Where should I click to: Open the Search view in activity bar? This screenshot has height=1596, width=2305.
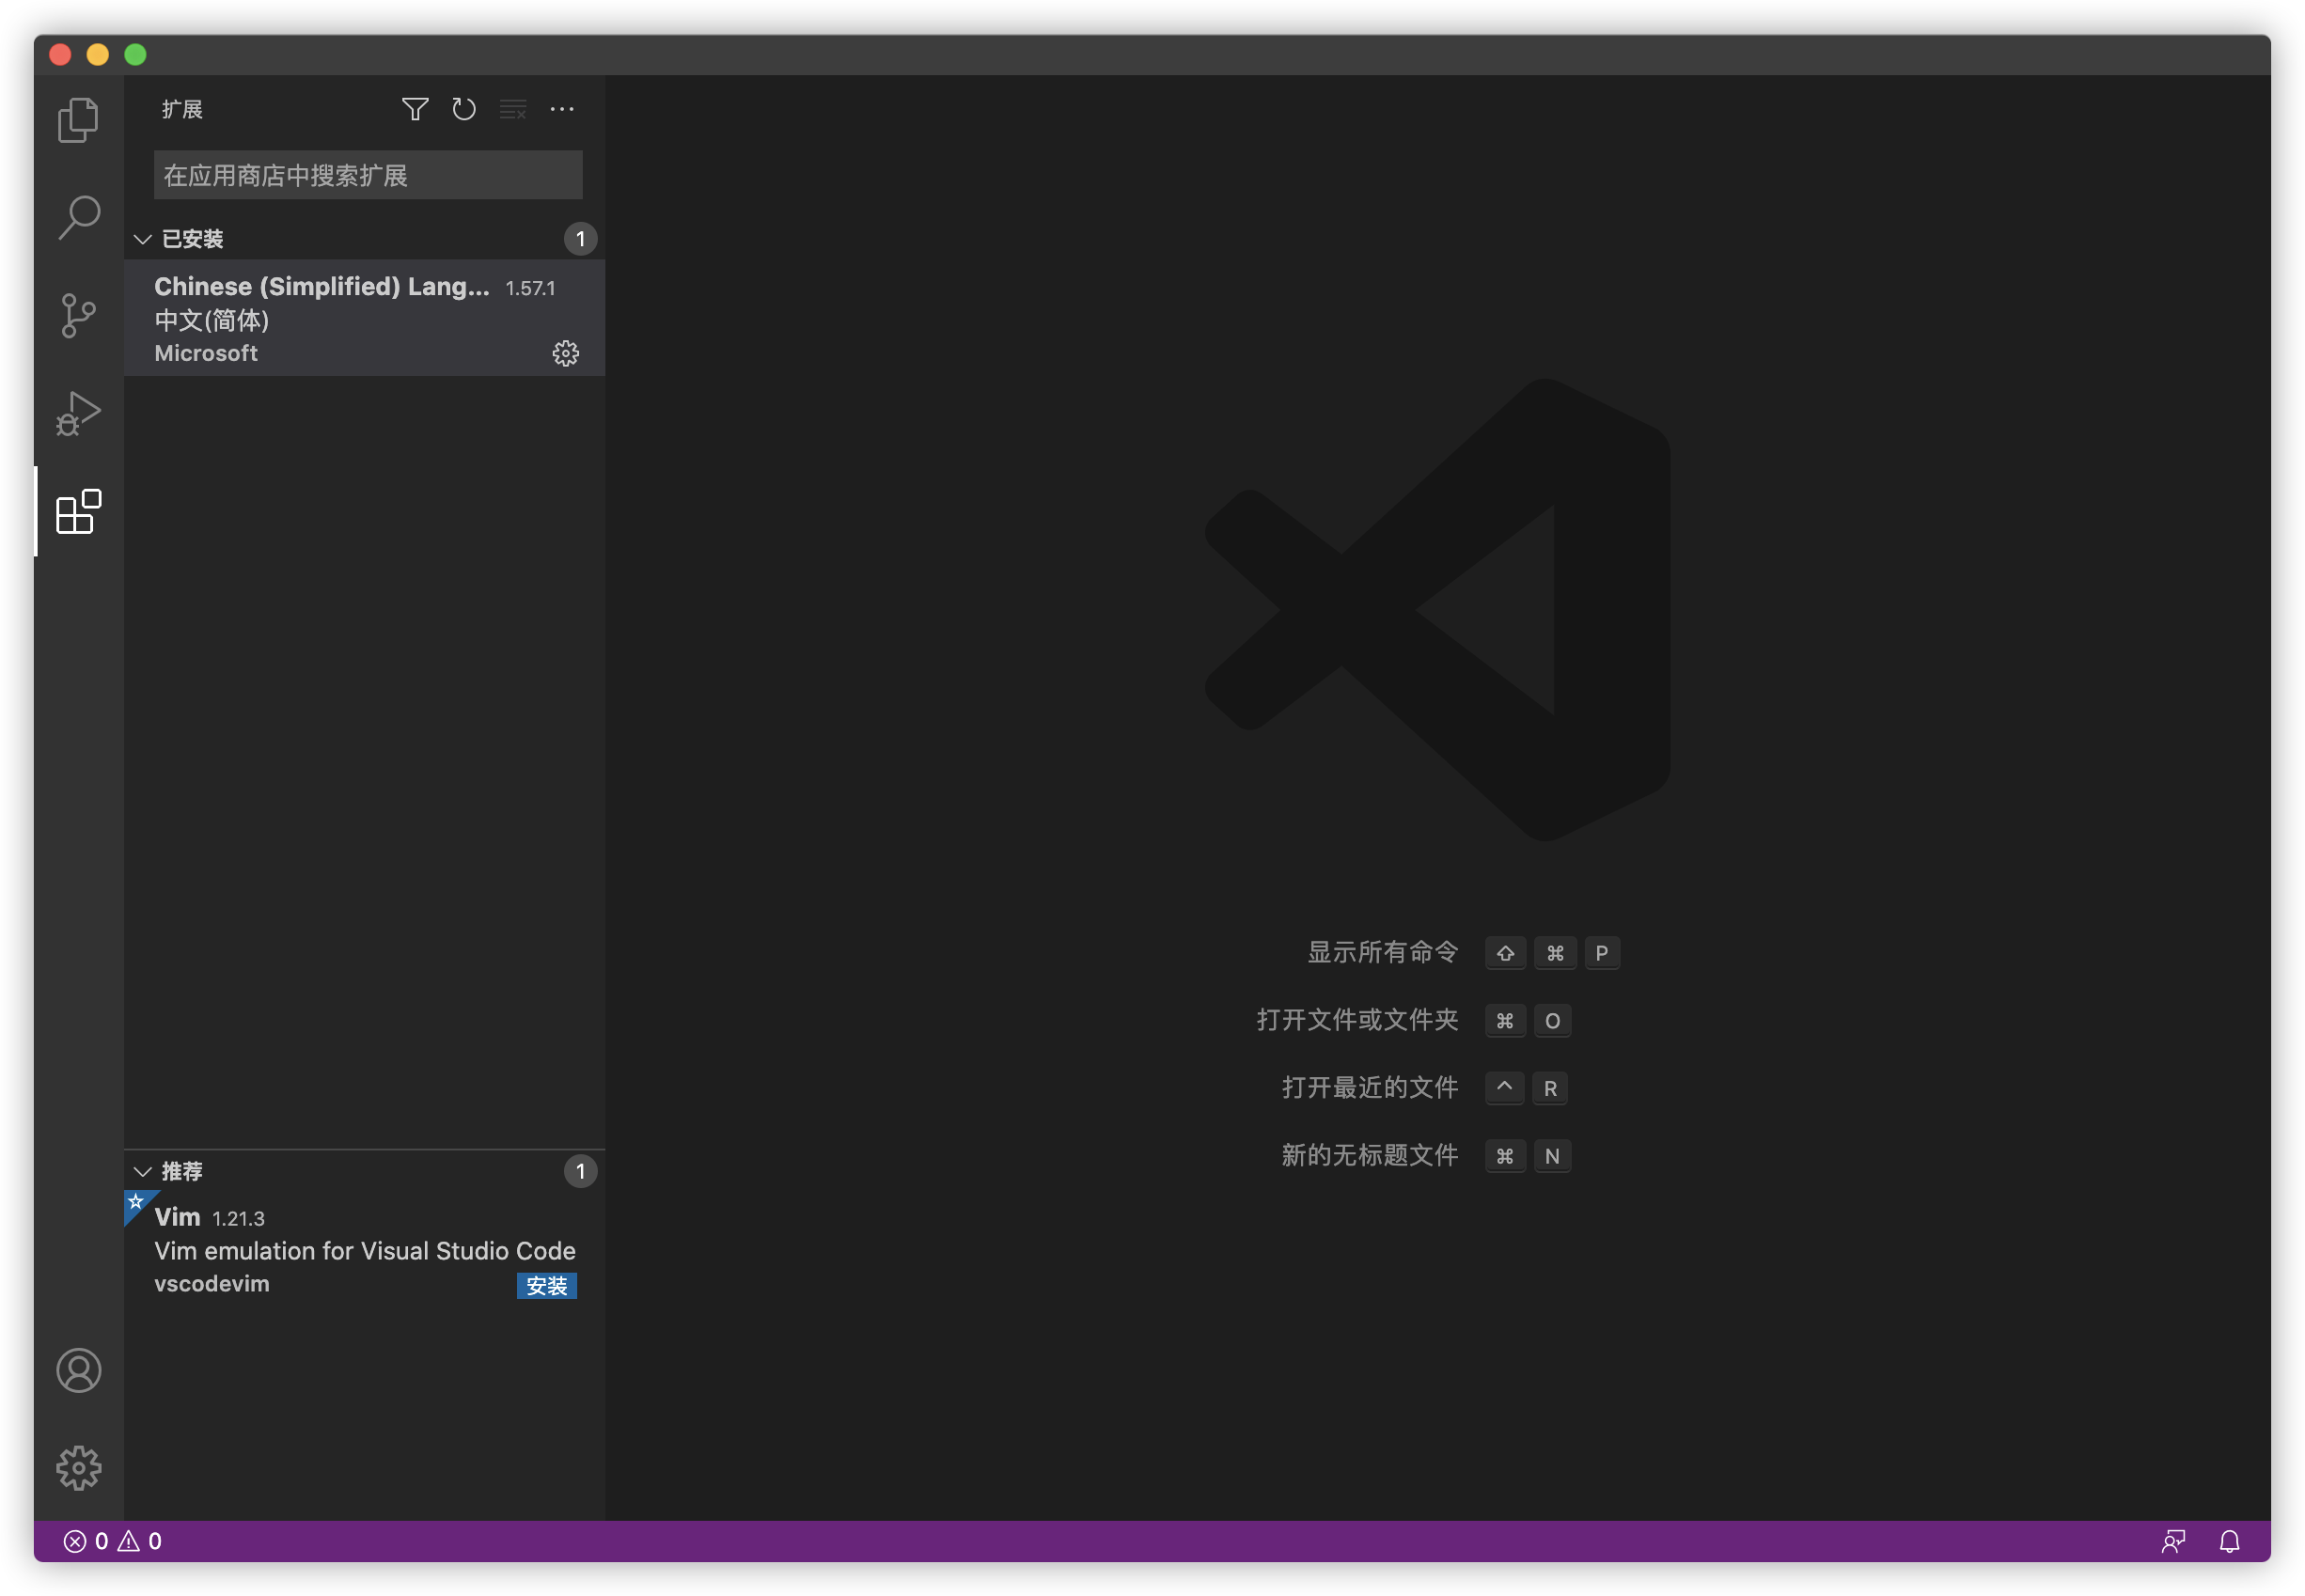78,217
